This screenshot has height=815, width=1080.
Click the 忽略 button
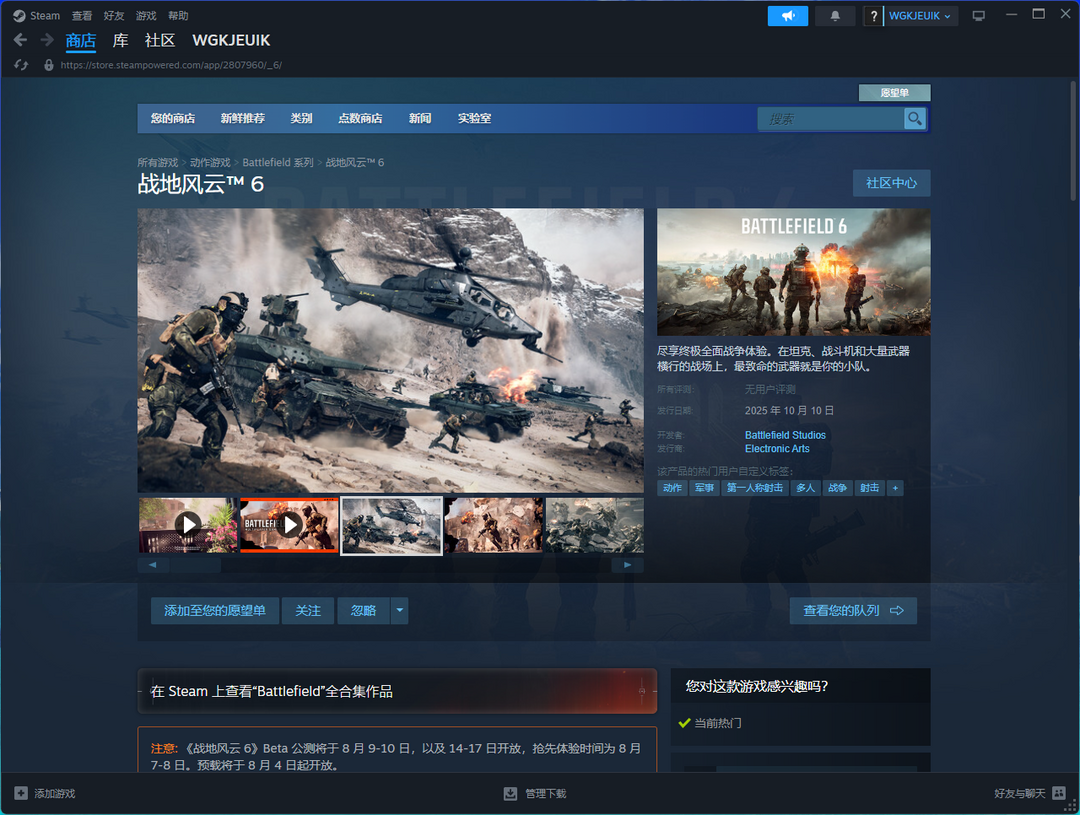tap(364, 610)
